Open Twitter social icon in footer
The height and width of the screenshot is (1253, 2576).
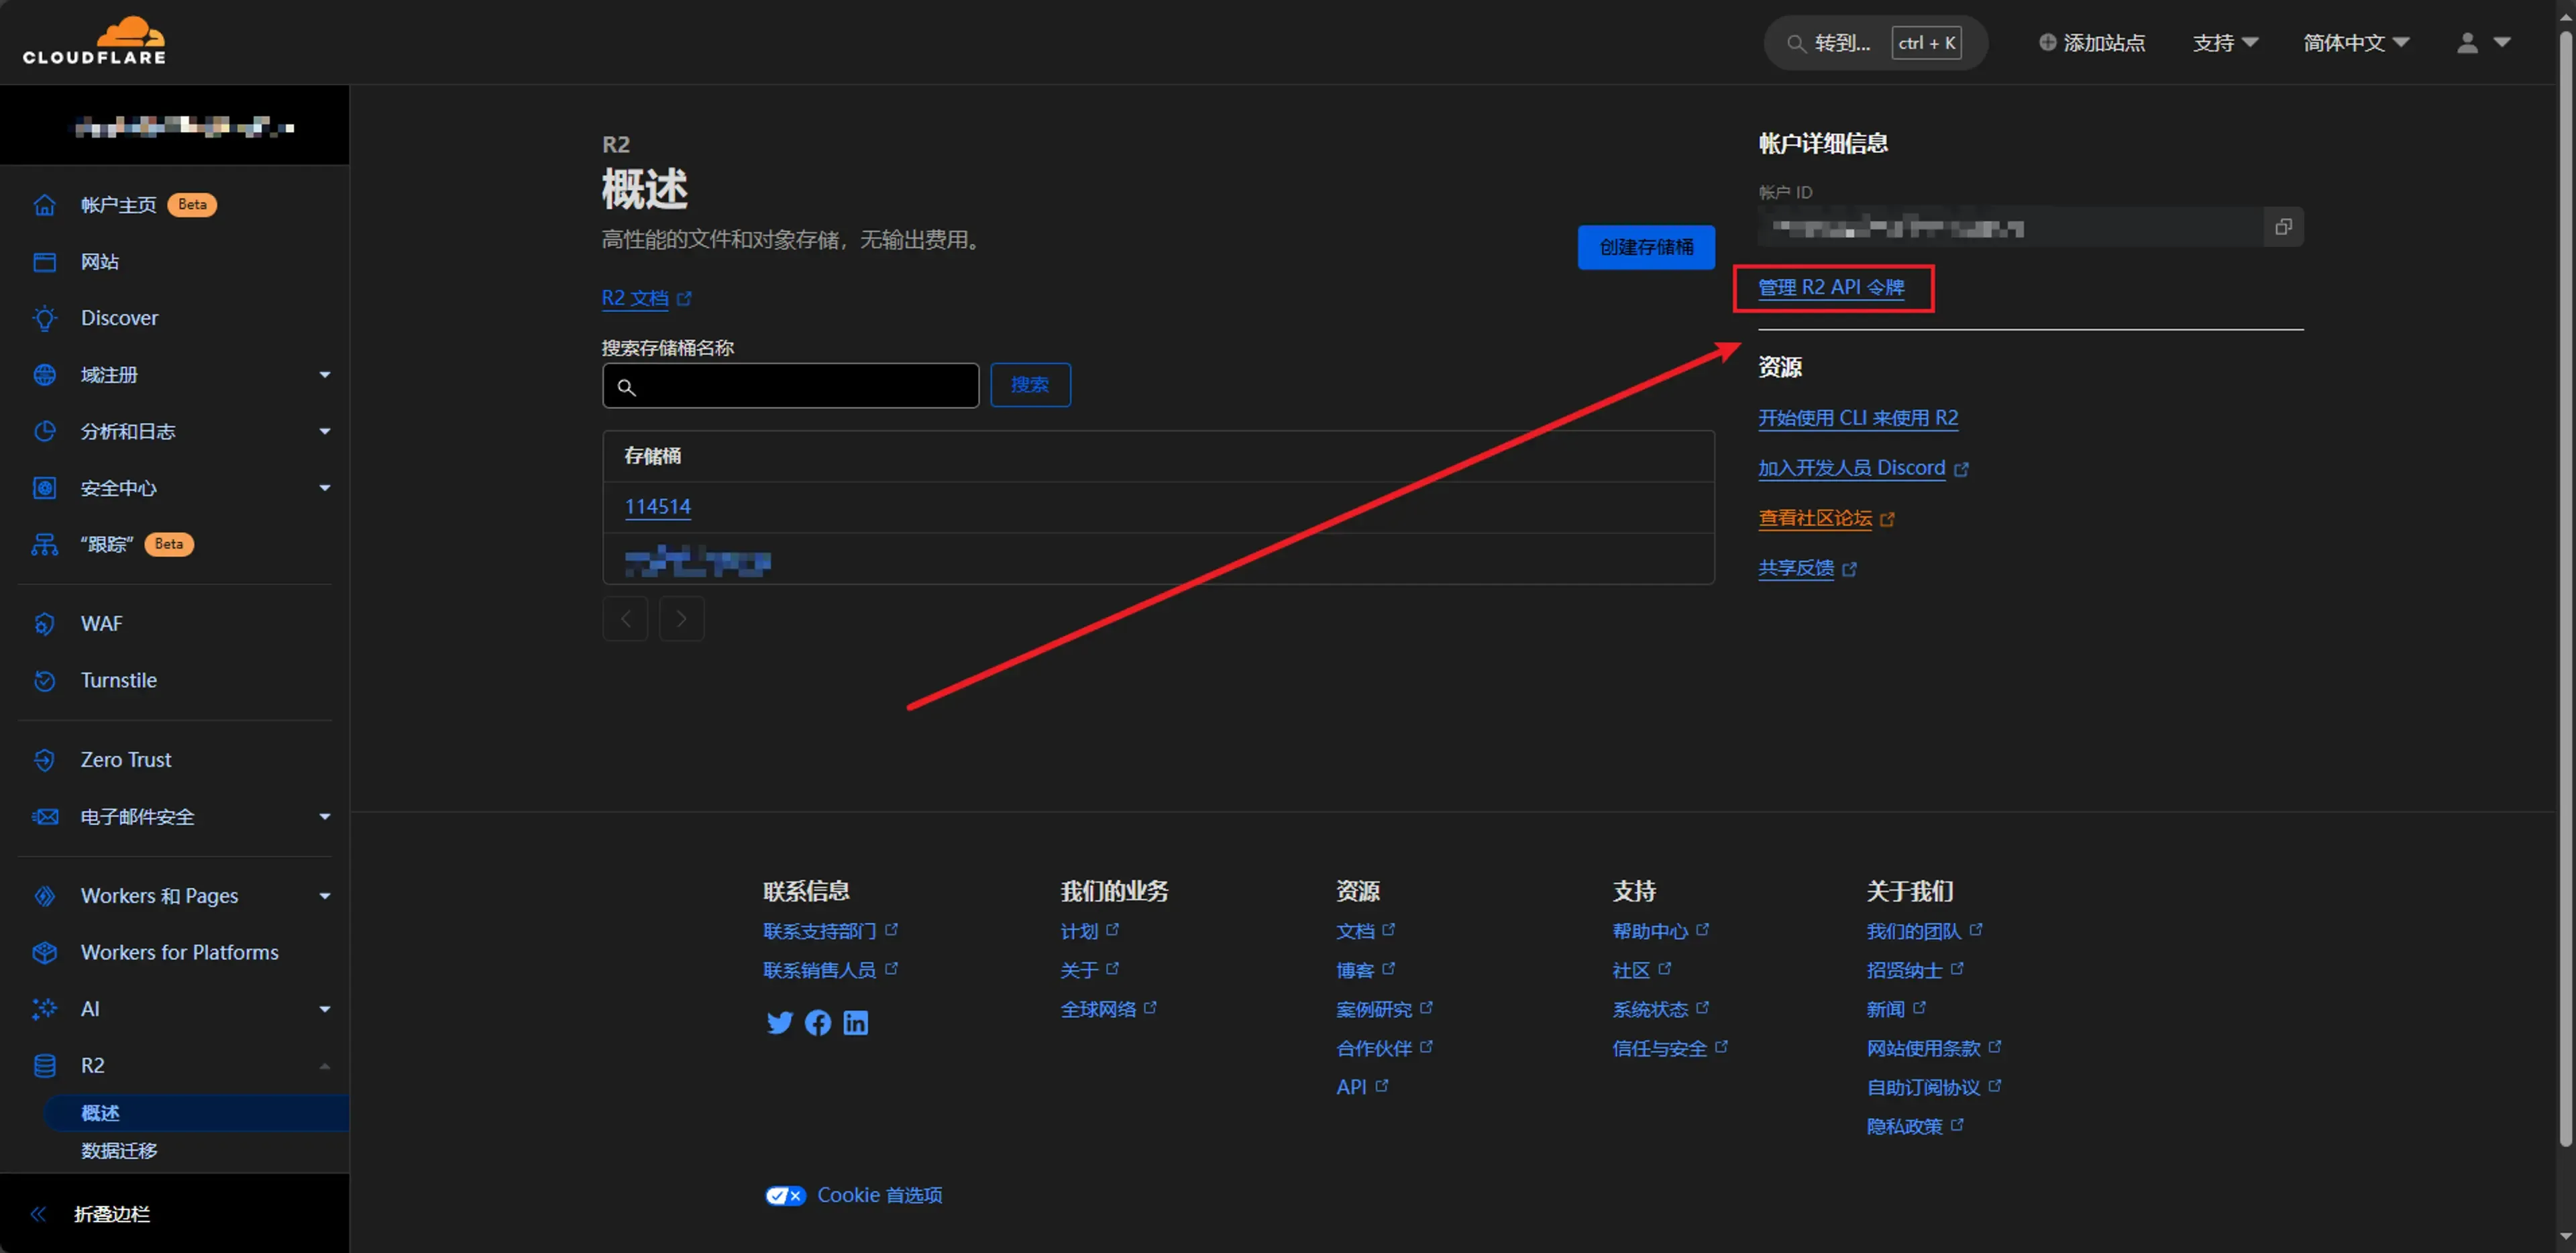click(x=779, y=1022)
